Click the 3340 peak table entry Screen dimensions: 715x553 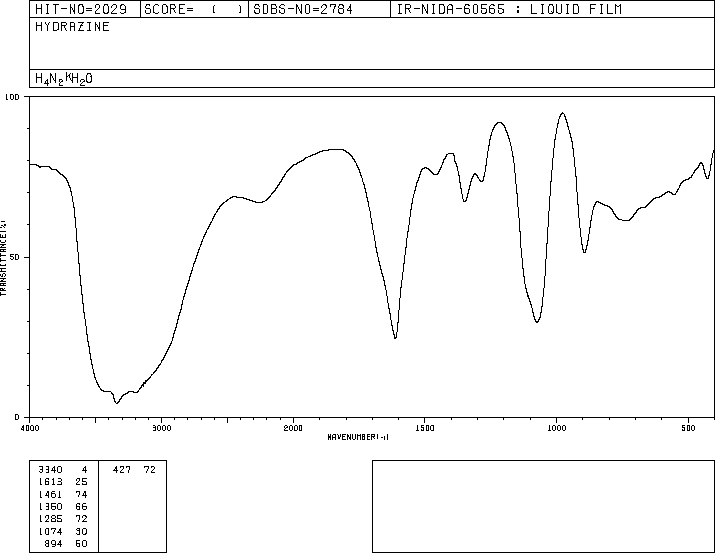point(63,470)
